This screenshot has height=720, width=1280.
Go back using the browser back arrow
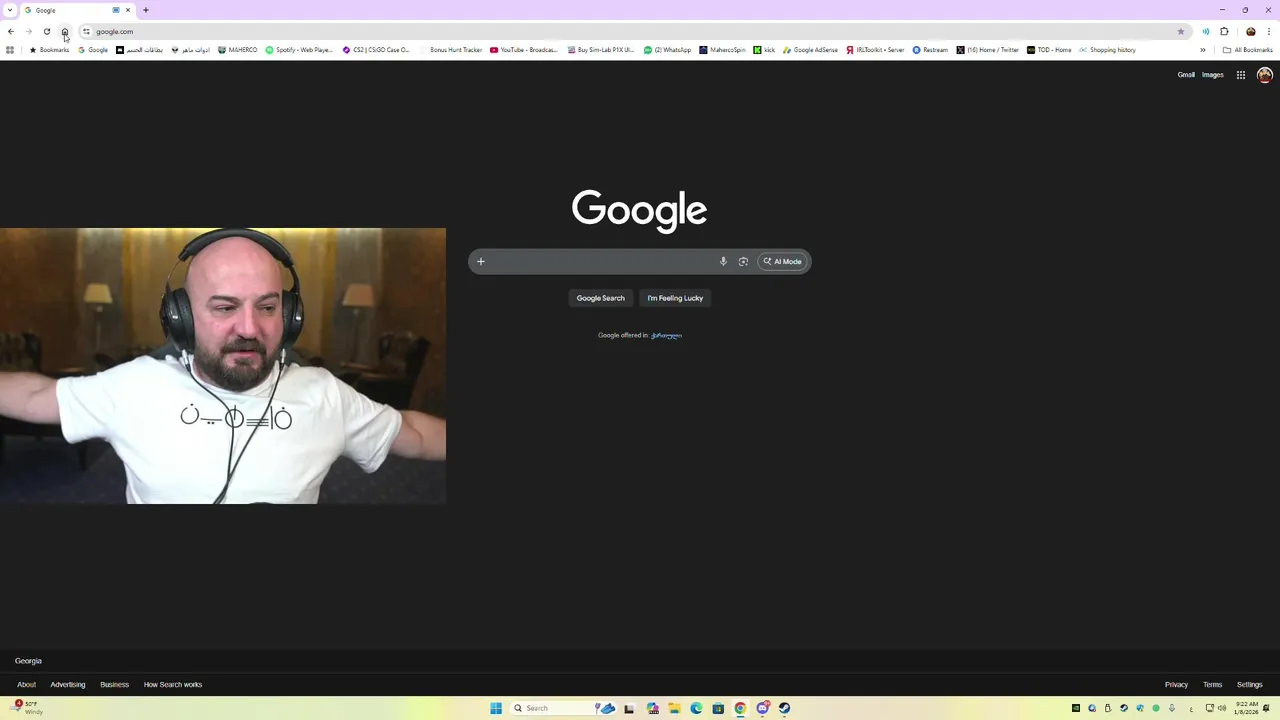tap(11, 31)
